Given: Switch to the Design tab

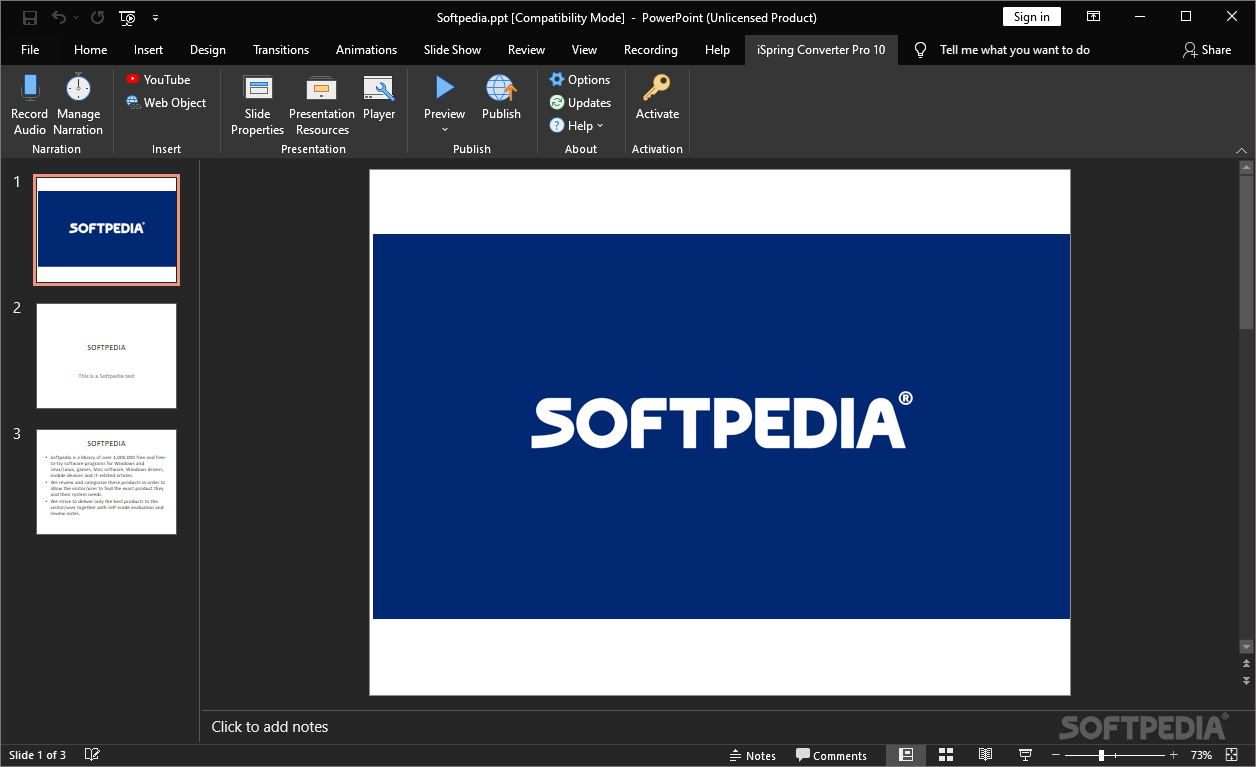Looking at the screenshot, I should (208, 50).
